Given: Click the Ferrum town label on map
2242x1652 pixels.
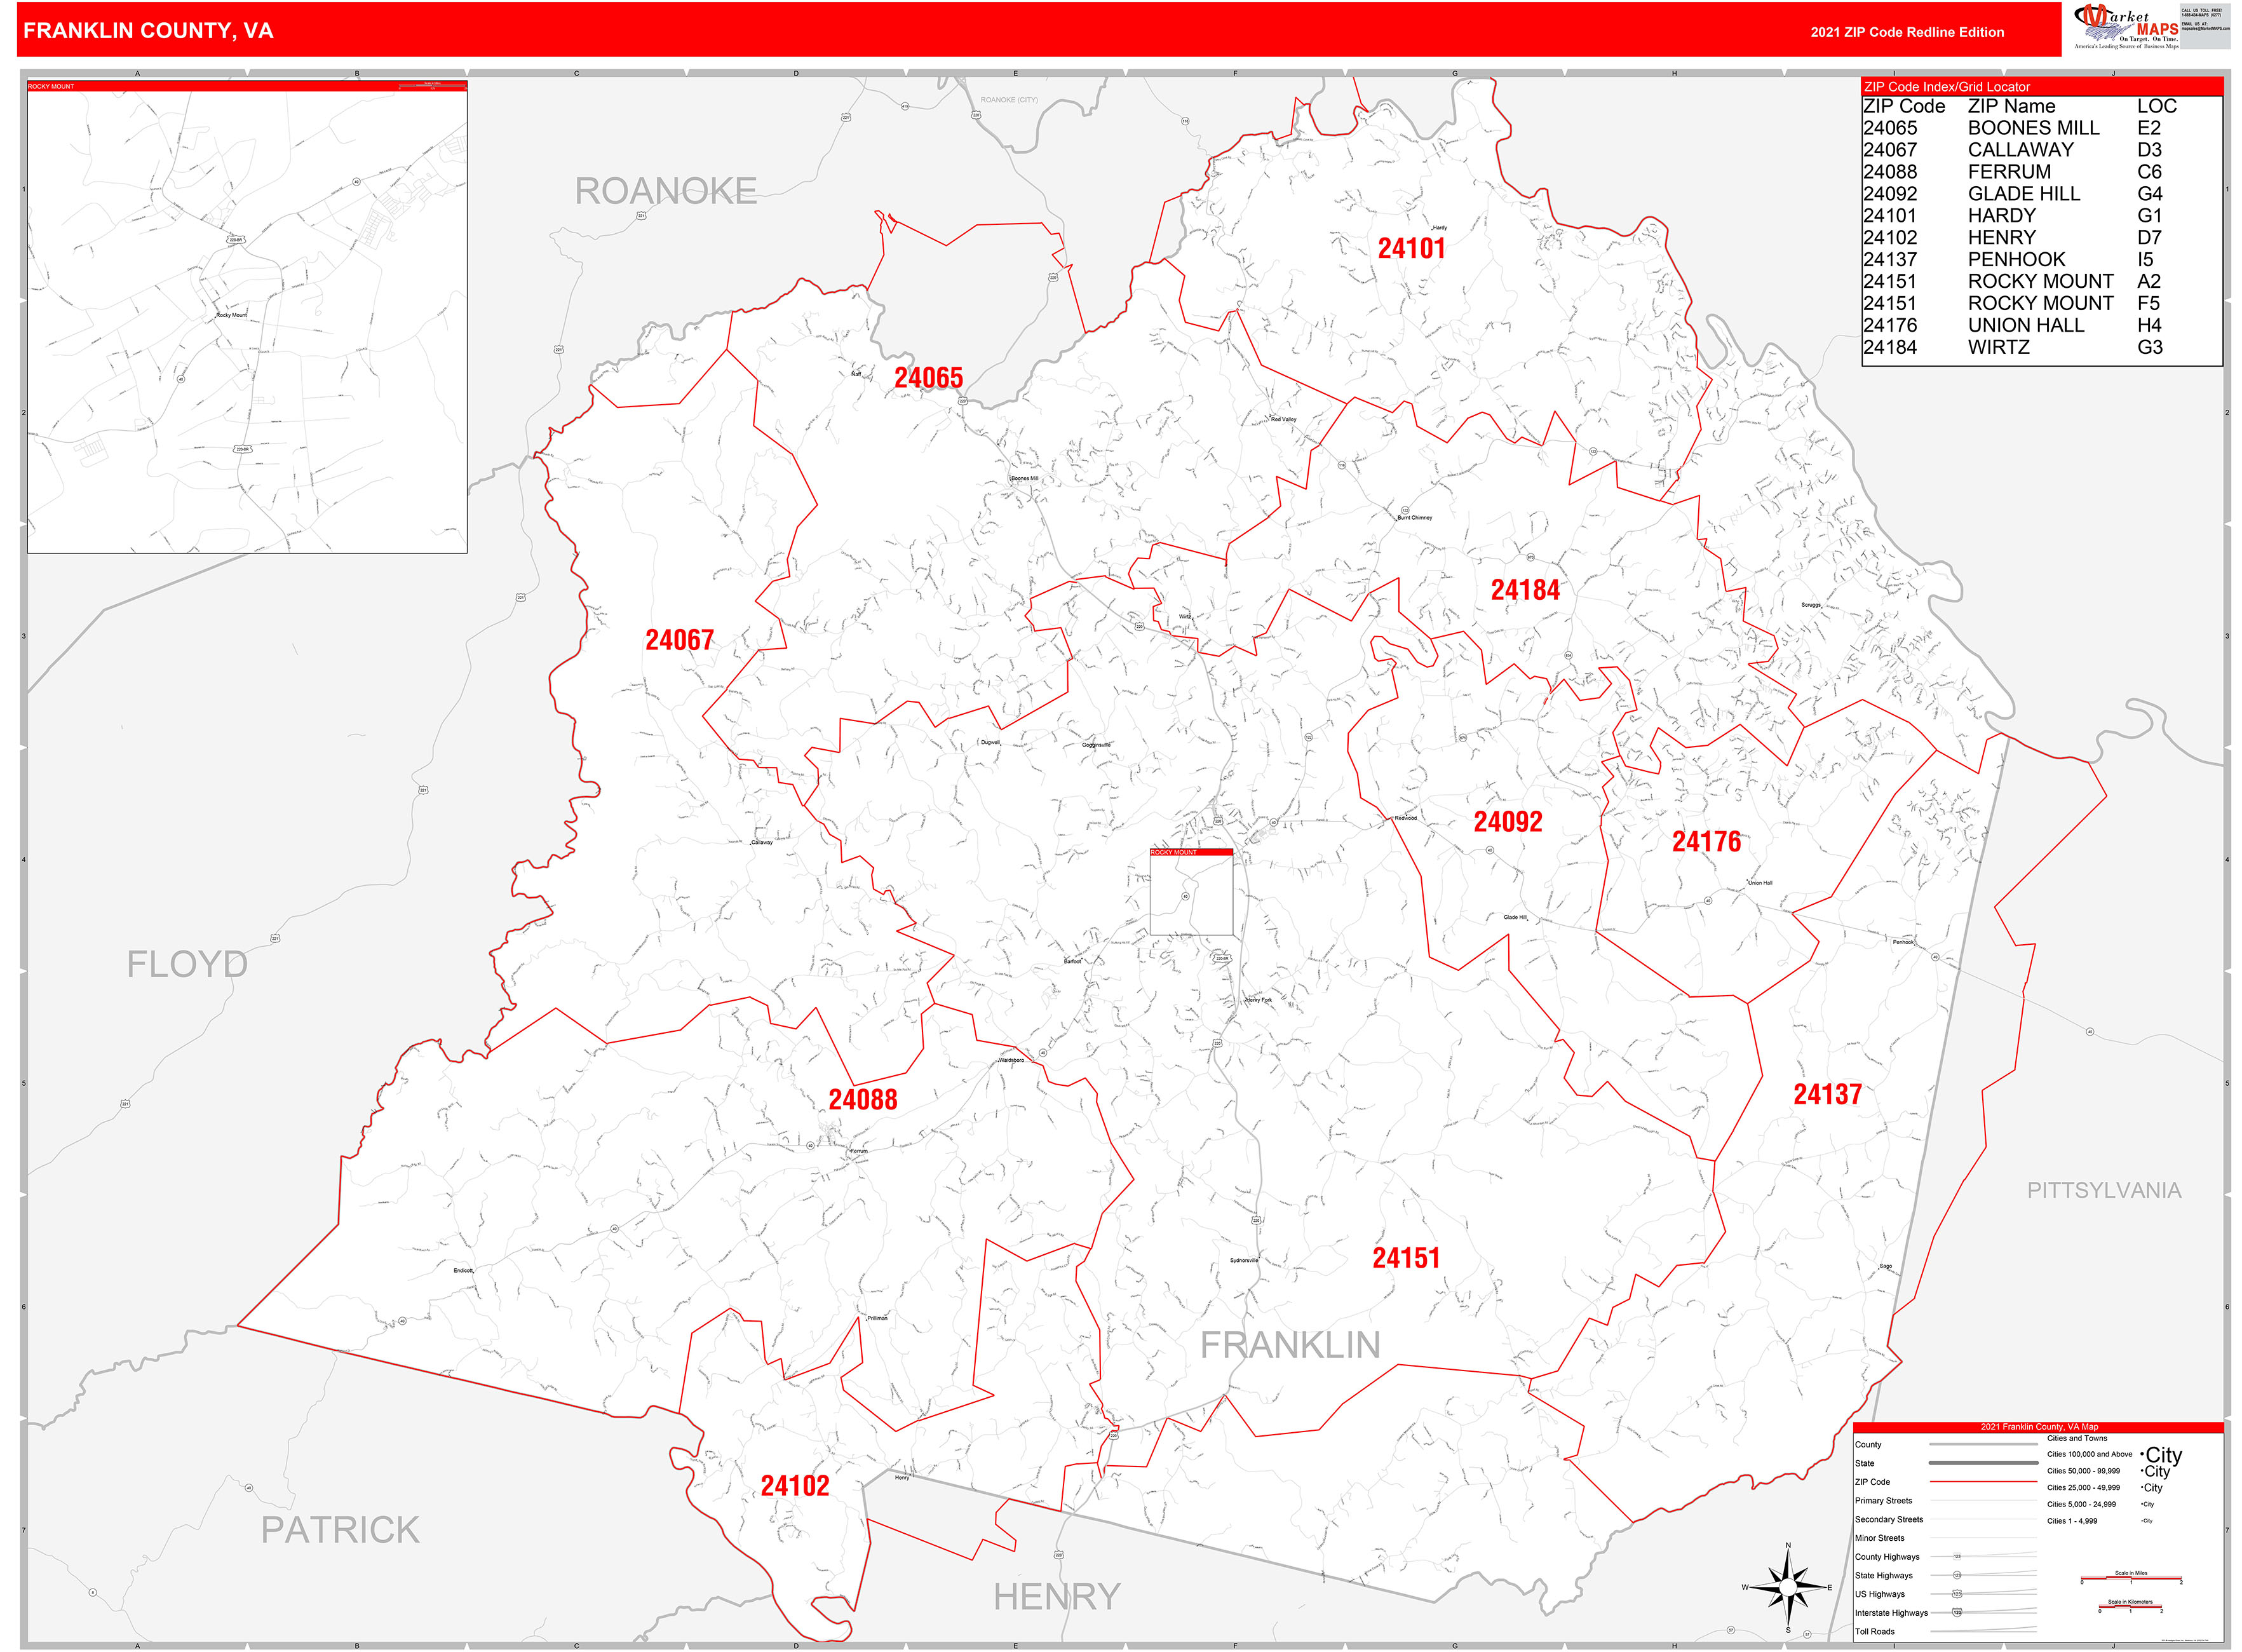Looking at the screenshot, I should [859, 1151].
